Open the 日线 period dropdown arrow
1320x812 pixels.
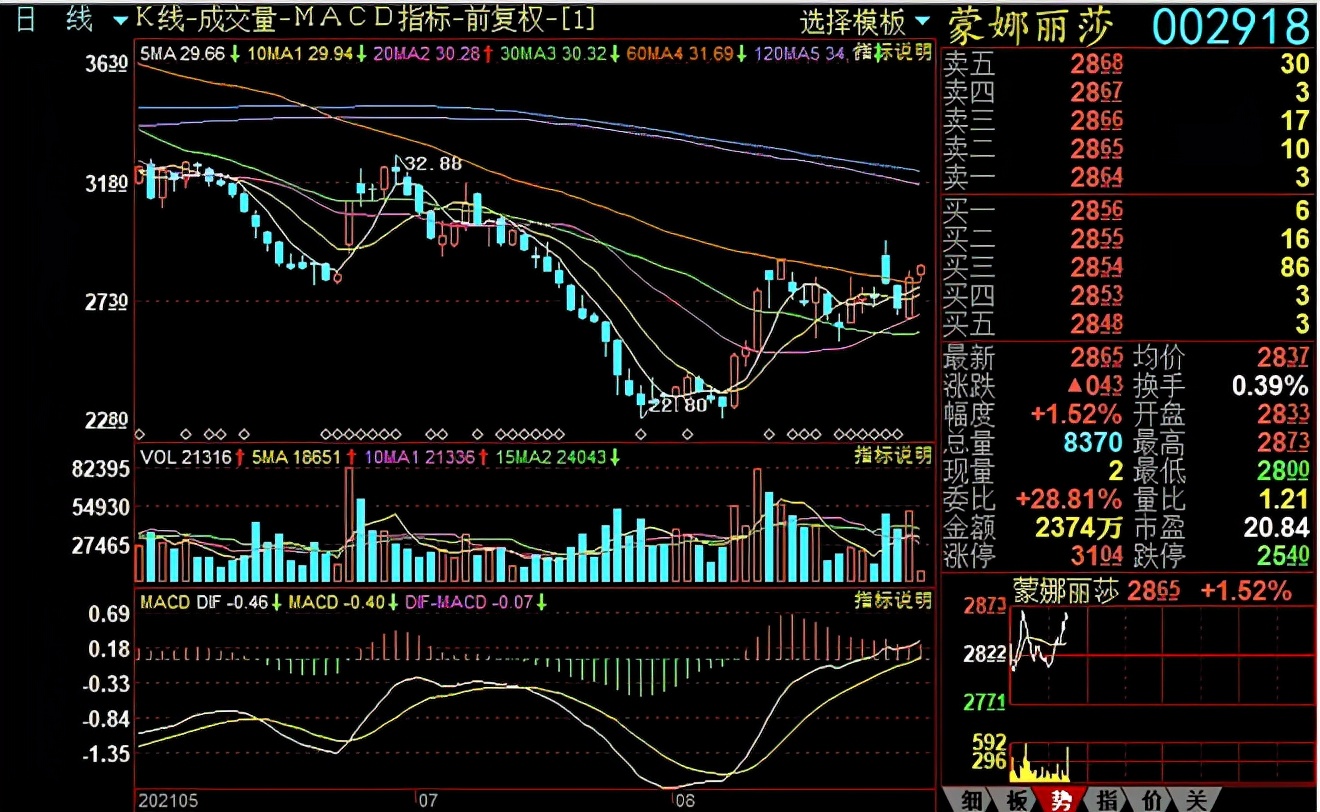120,20
